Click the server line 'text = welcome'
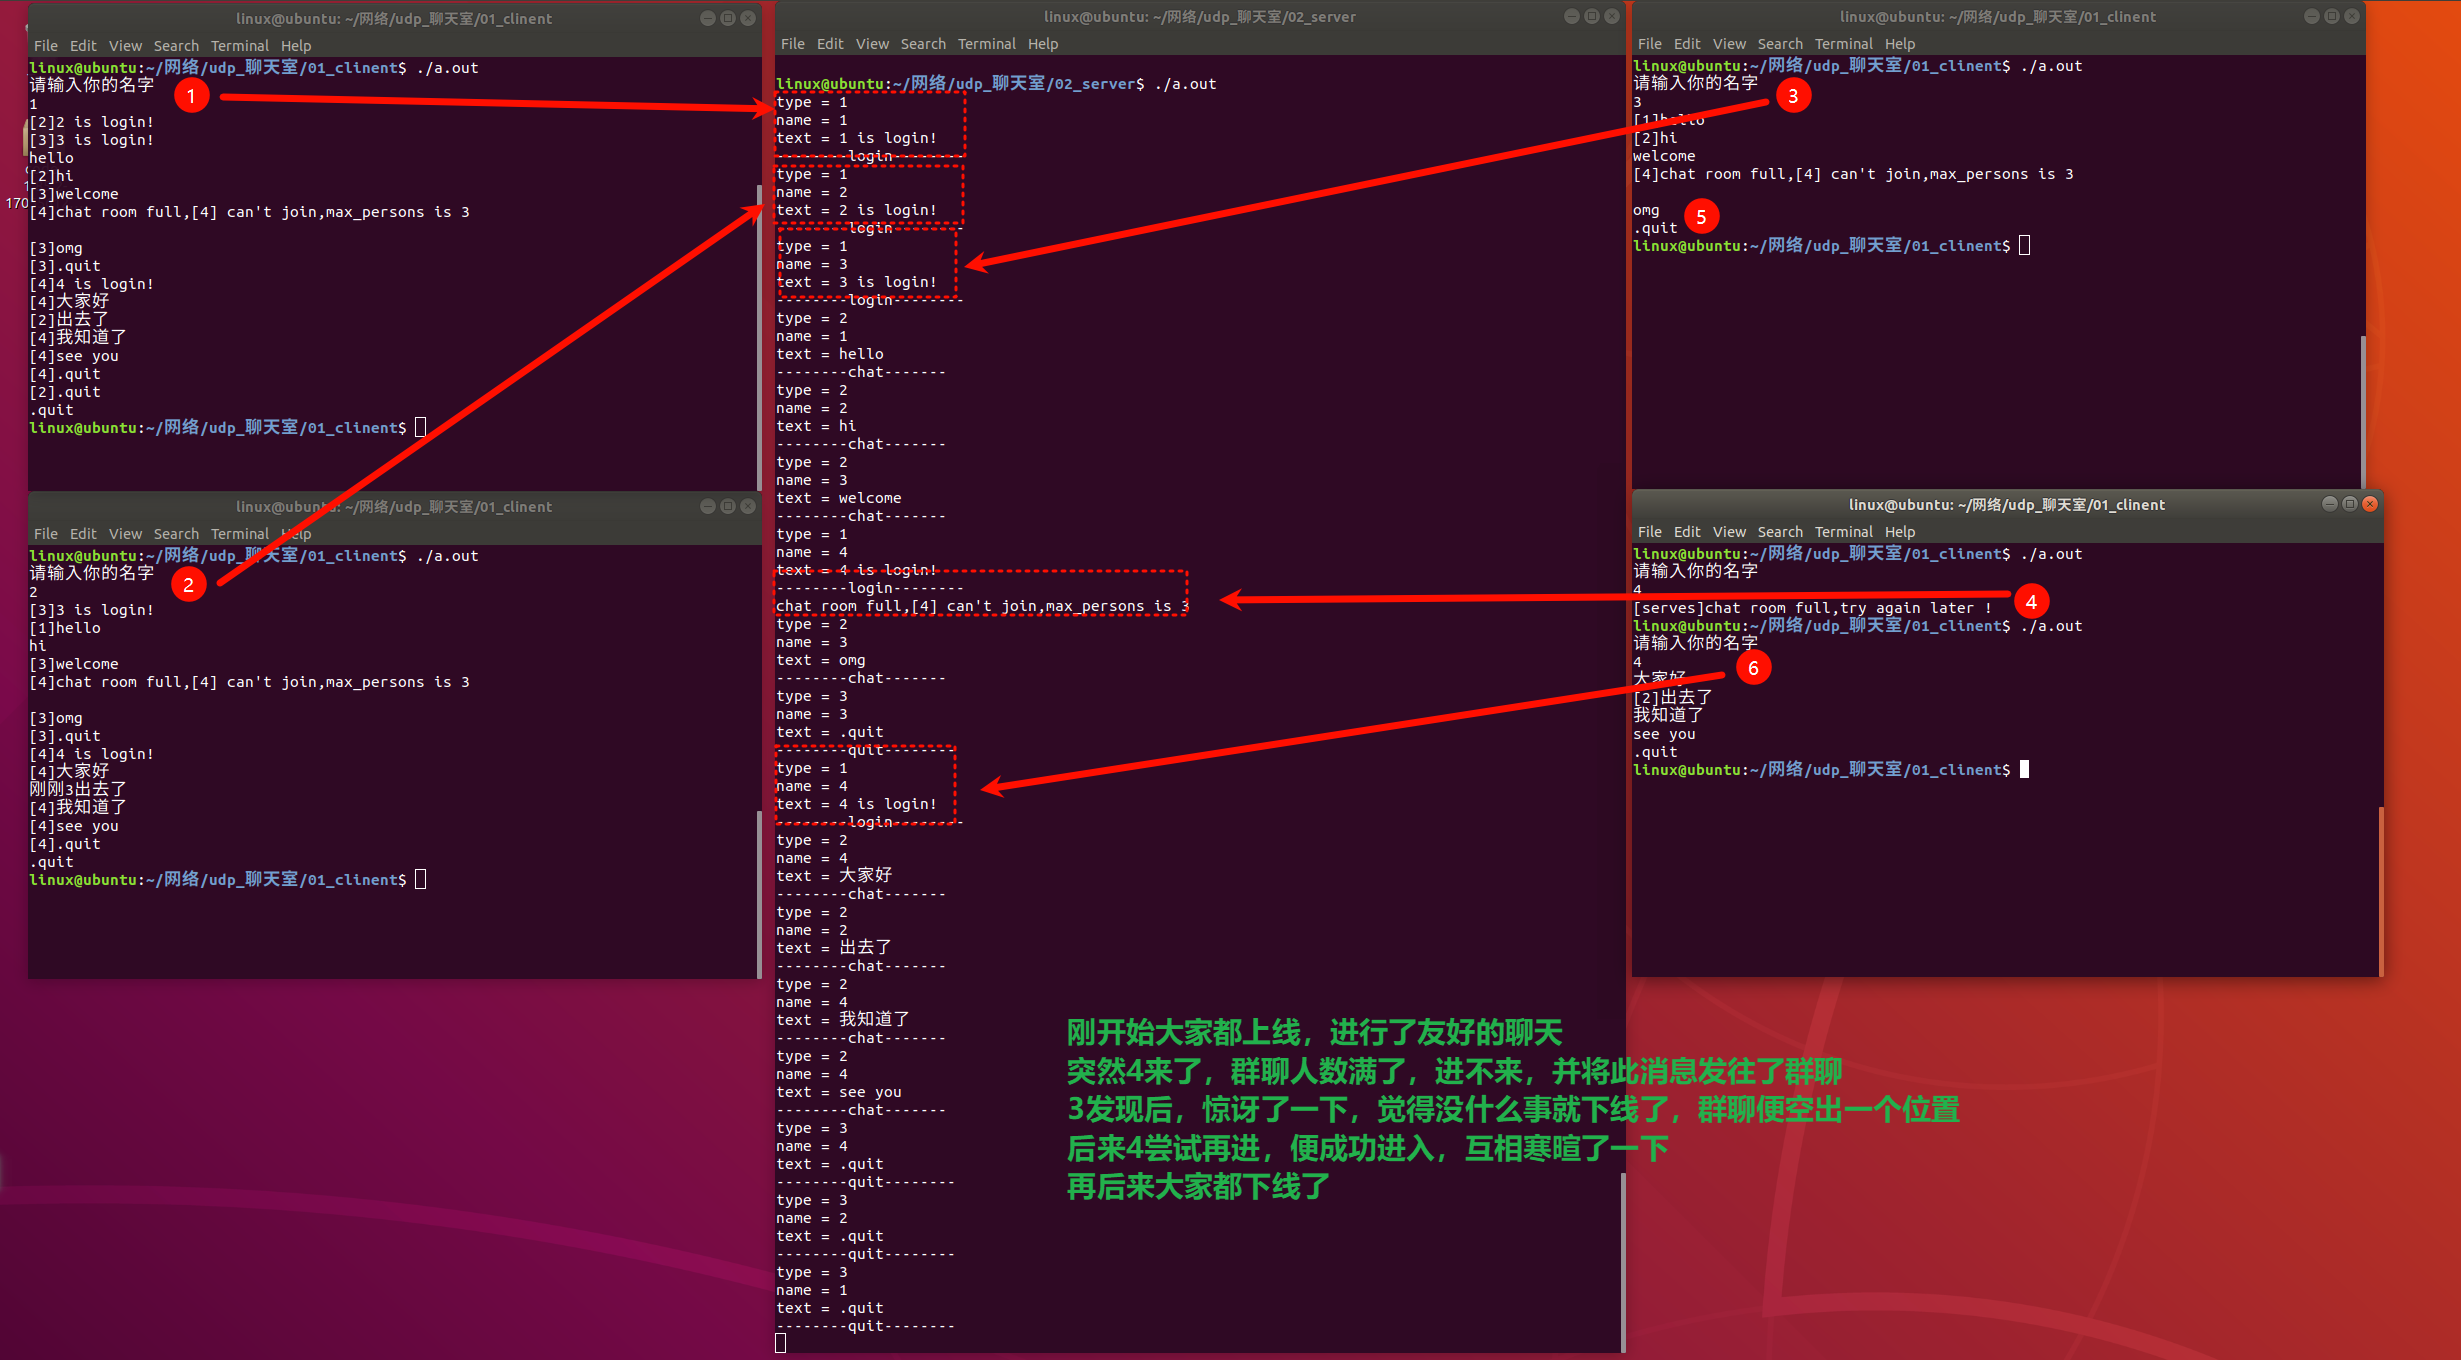 (x=838, y=498)
